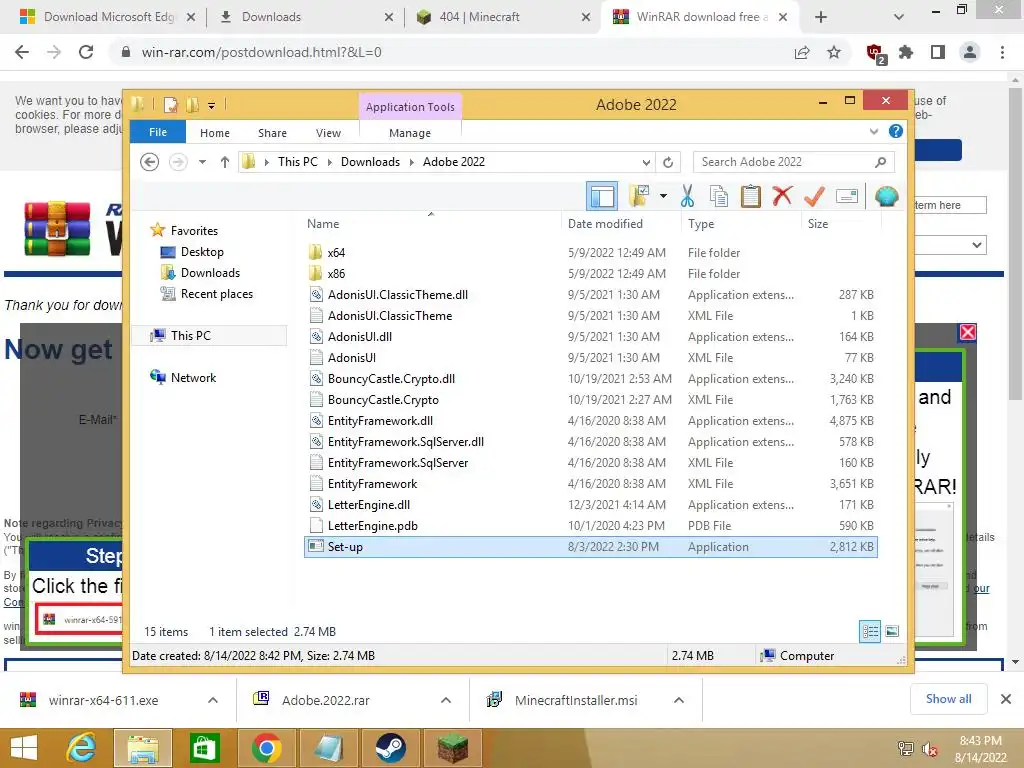Reload the win-rar.com page

click(x=86, y=52)
